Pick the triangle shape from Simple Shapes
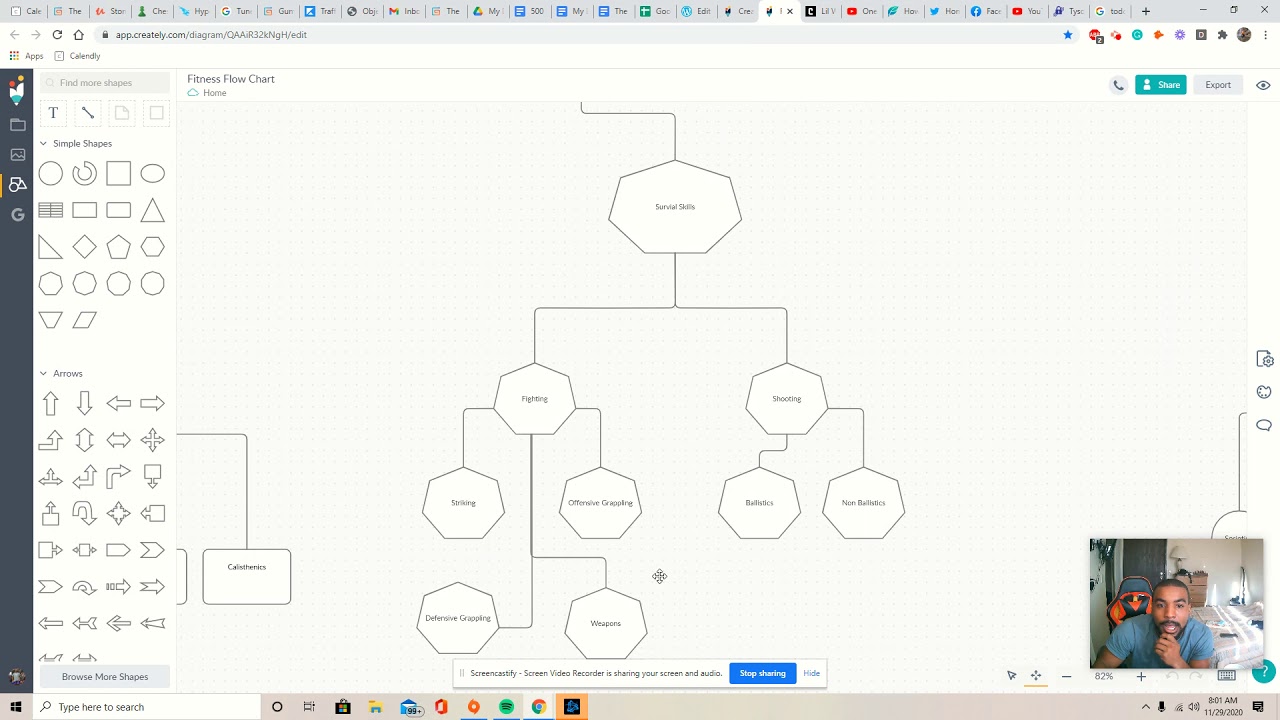This screenshot has width=1280, height=720. pos(152,210)
